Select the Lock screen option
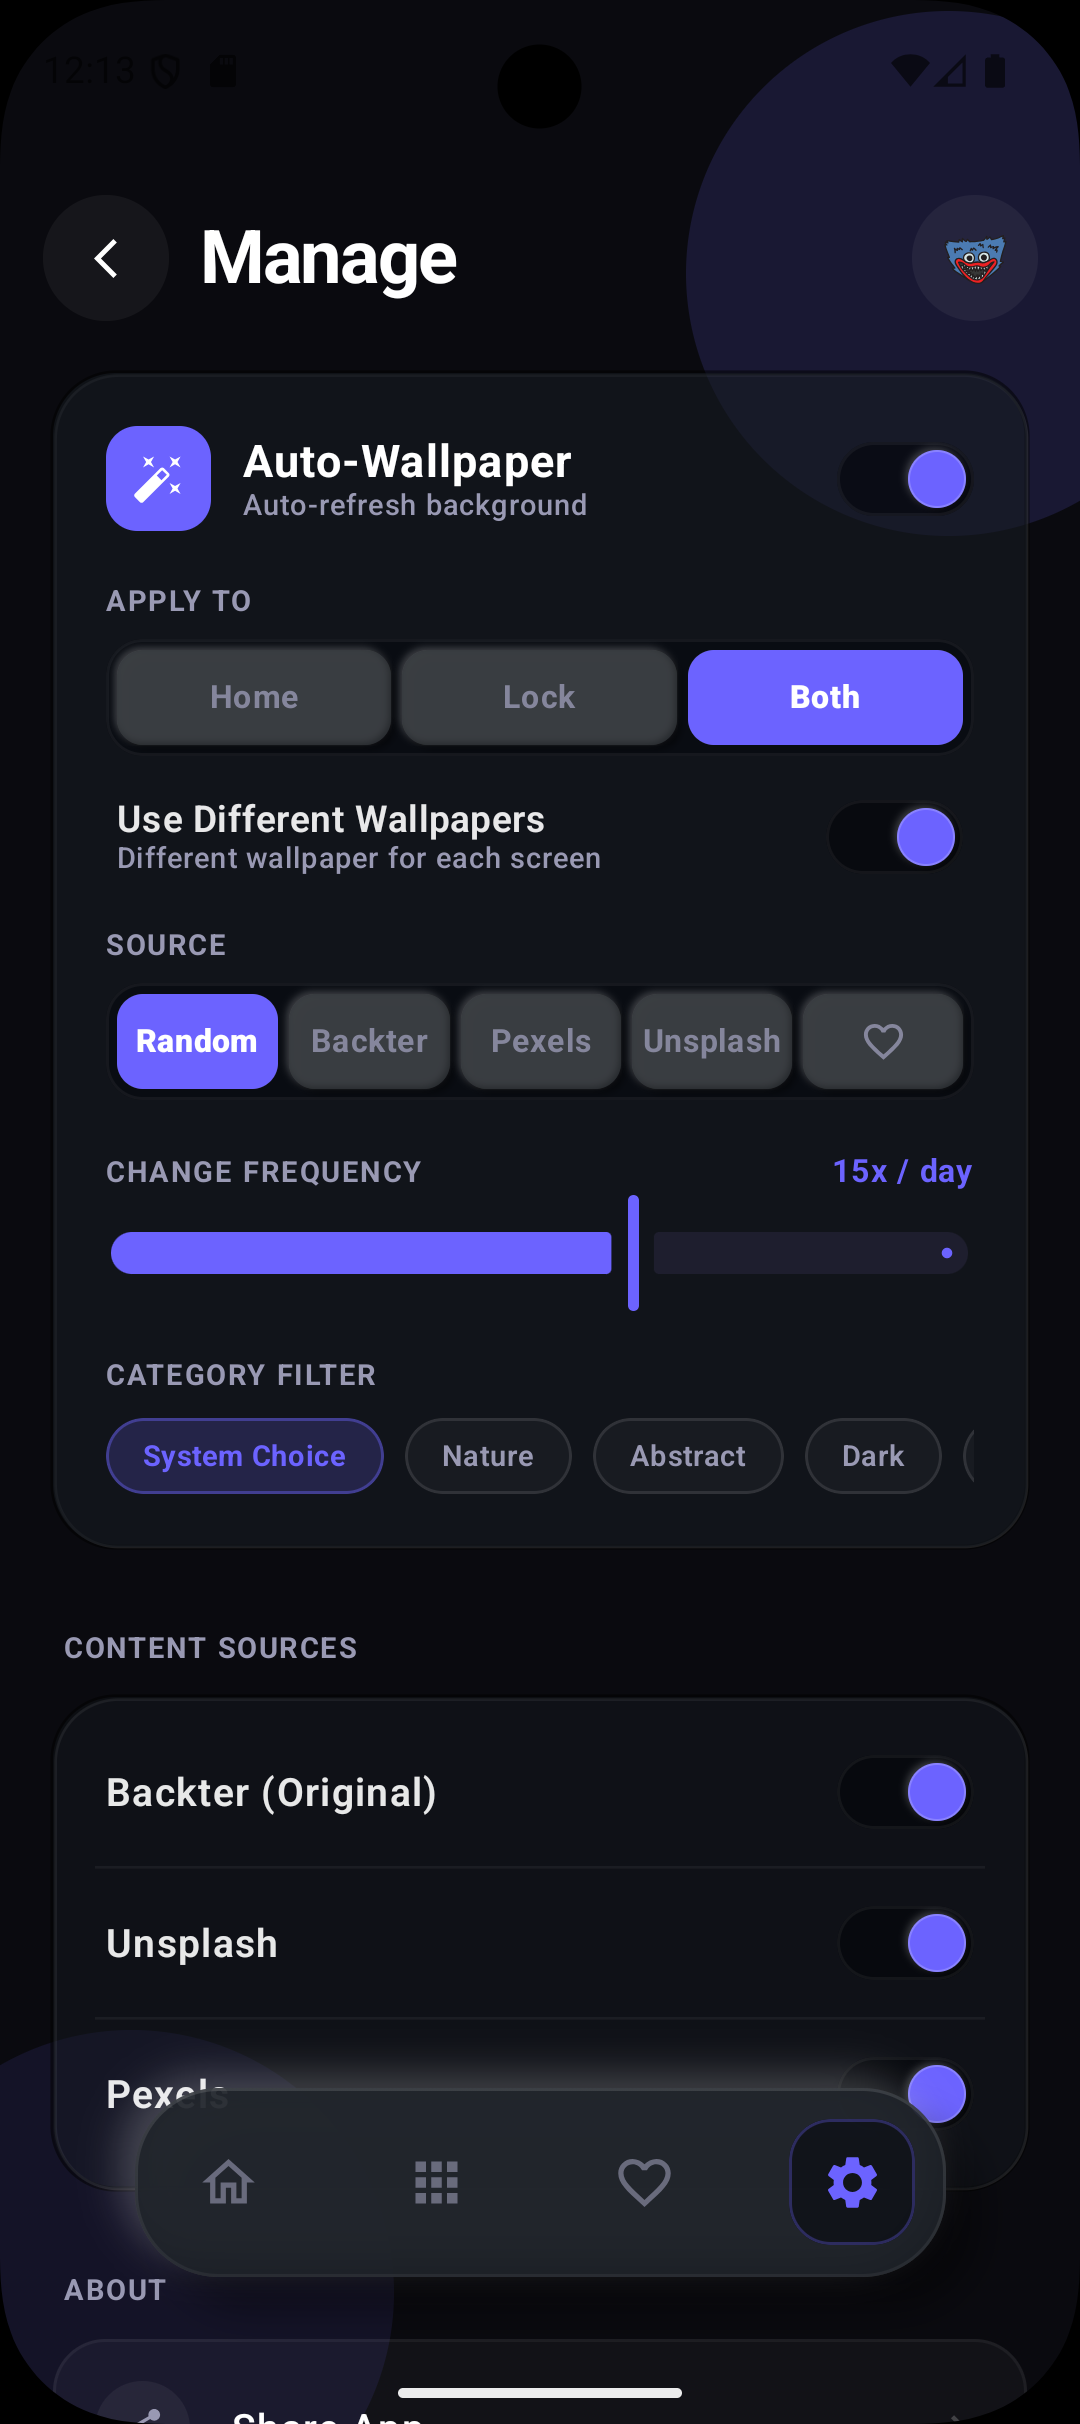 tap(539, 697)
